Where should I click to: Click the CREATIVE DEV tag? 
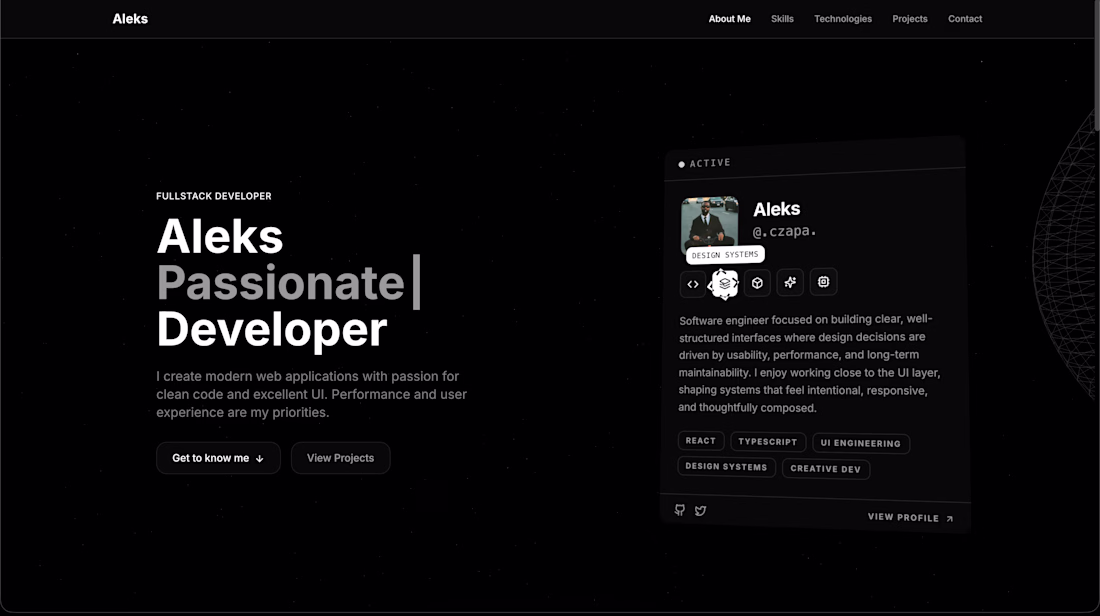click(x=826, y=469)
